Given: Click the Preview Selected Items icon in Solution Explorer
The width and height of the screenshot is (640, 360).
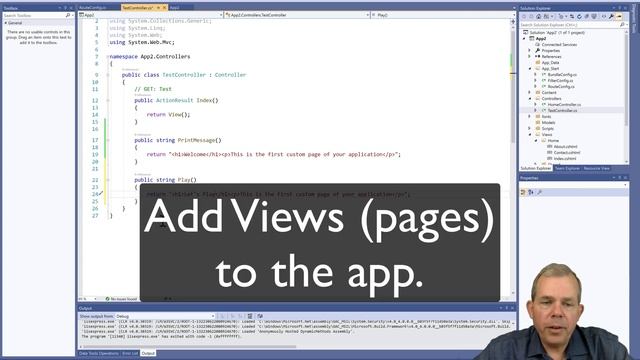Looking at the screenshot, I should pos(619,16).
